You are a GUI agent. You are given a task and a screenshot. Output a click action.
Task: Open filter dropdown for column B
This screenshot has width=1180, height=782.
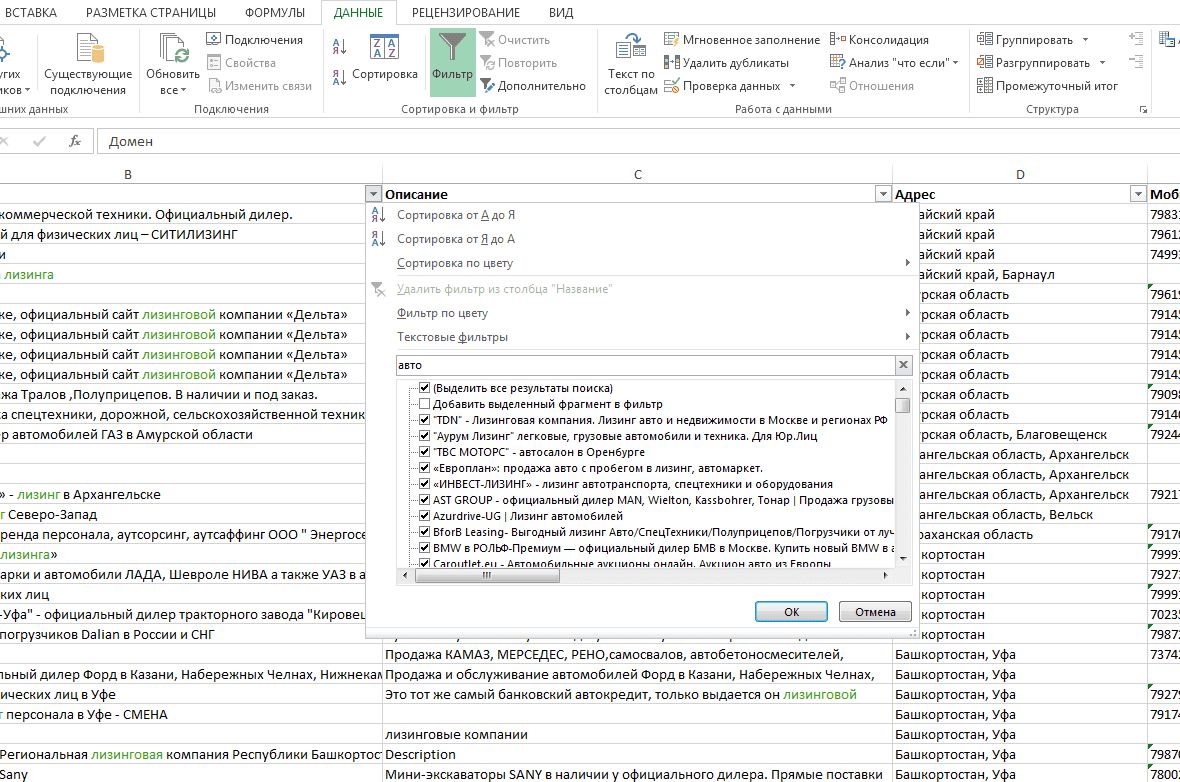[x=373, y=194]
